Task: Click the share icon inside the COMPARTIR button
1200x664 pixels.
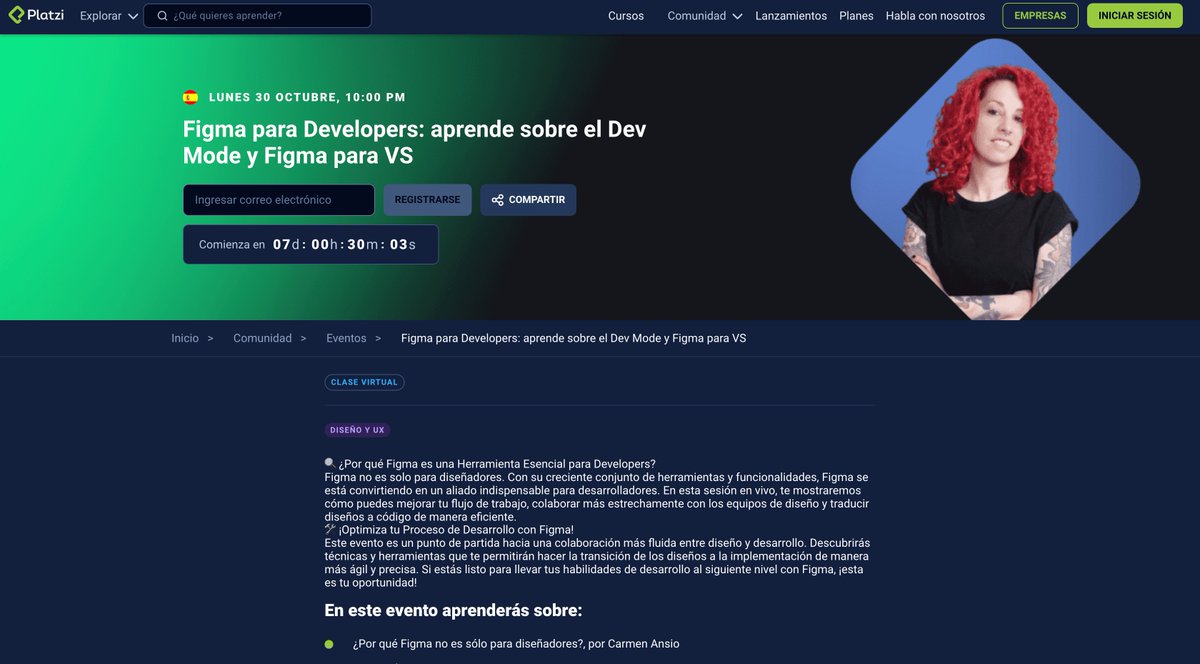Action: coord(497,199)
